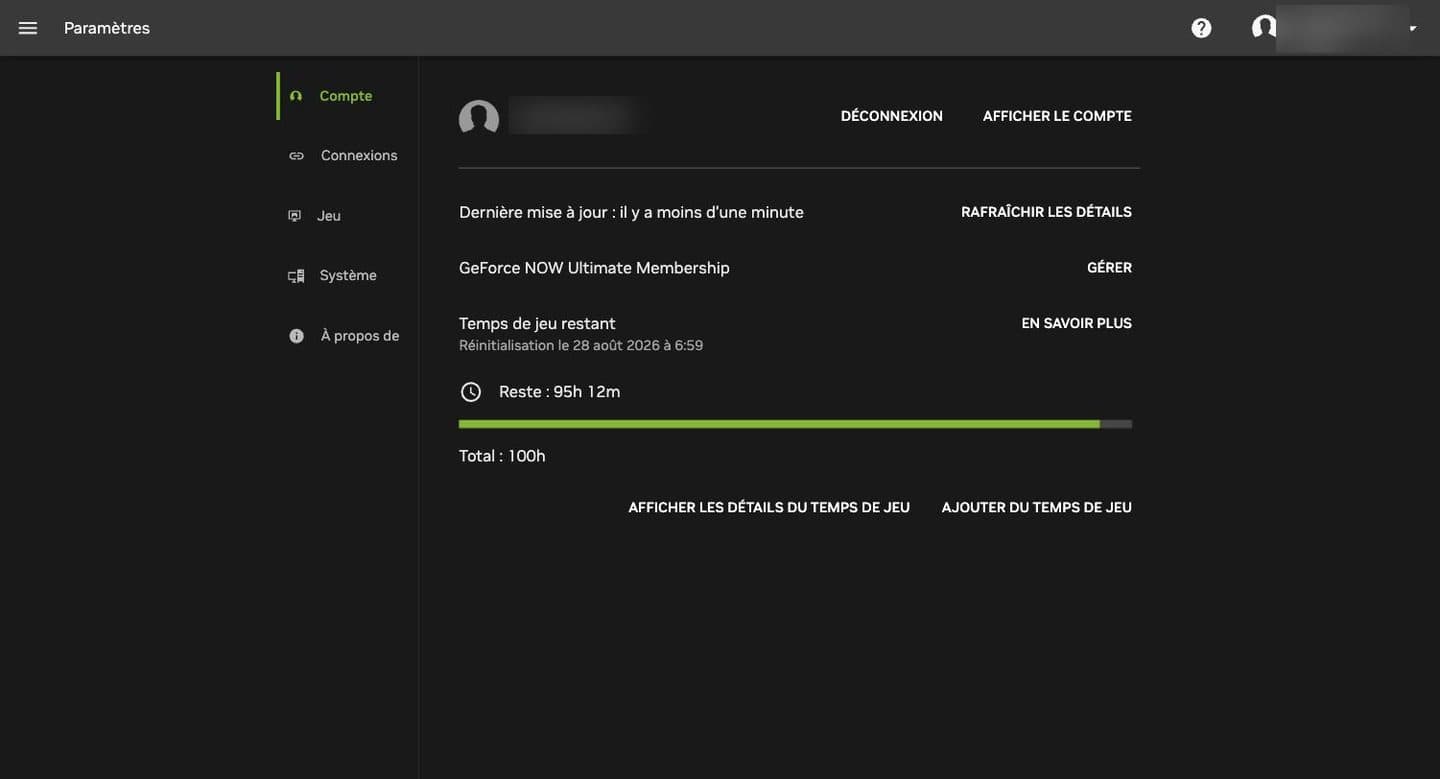Viewport: 1440px width, 779px height.
Task: Open AFFICHER LES DÉTAILS DU TEMPS DE JEU
Action: point(769,508)
